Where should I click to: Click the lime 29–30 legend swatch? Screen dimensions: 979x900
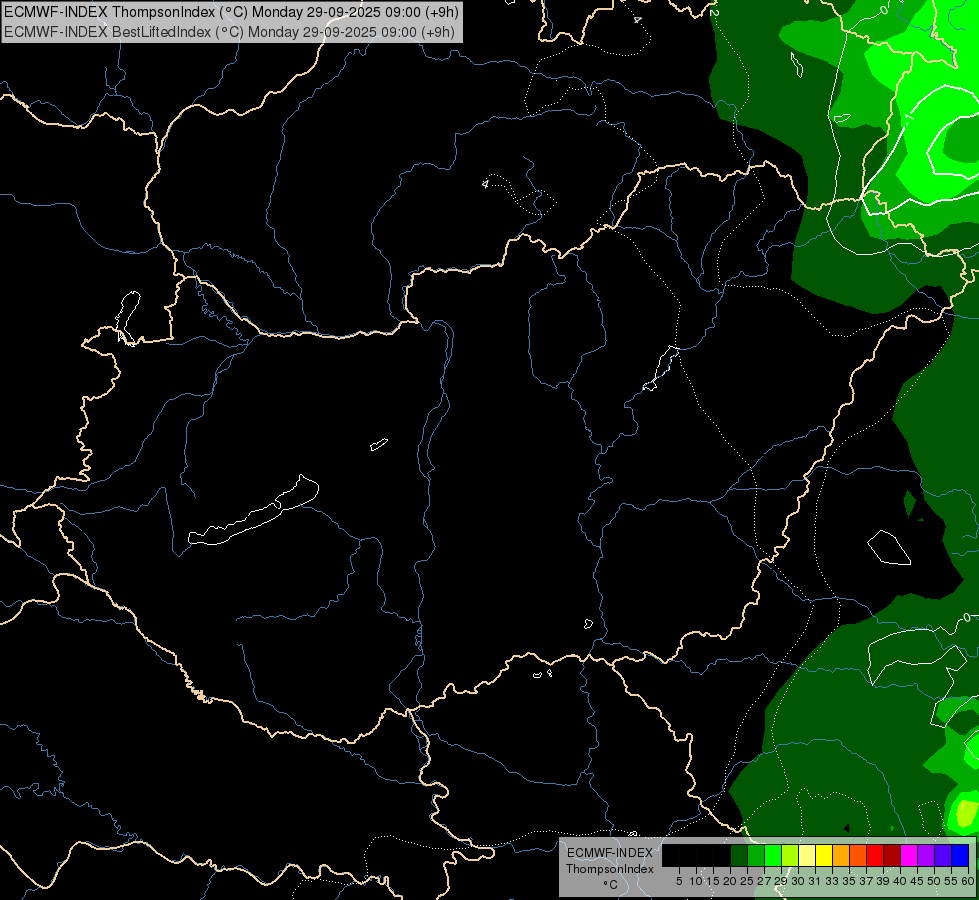pyautogui.click(x=790, y=855)
